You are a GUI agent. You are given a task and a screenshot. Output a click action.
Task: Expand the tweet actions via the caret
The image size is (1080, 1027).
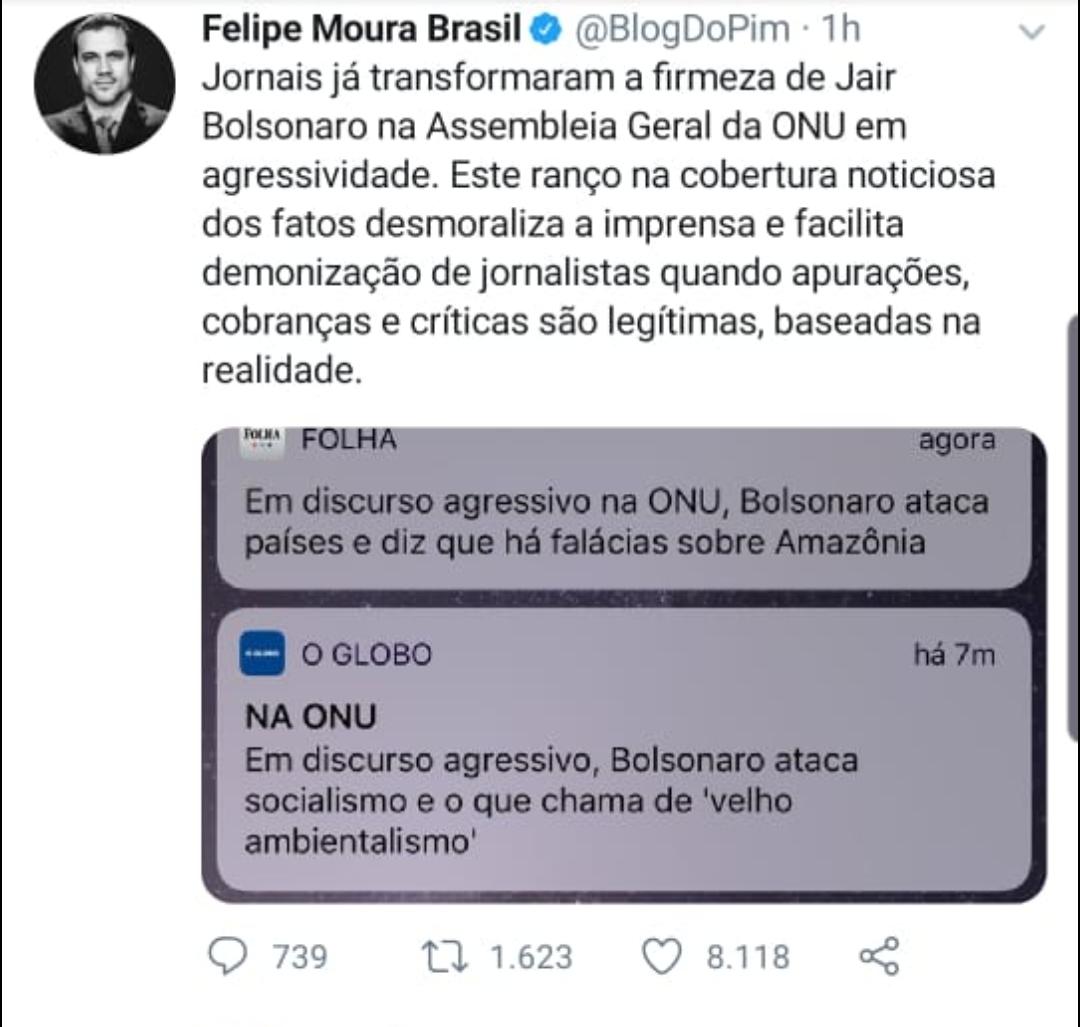pyautogui.click(x=1032, y=31)
